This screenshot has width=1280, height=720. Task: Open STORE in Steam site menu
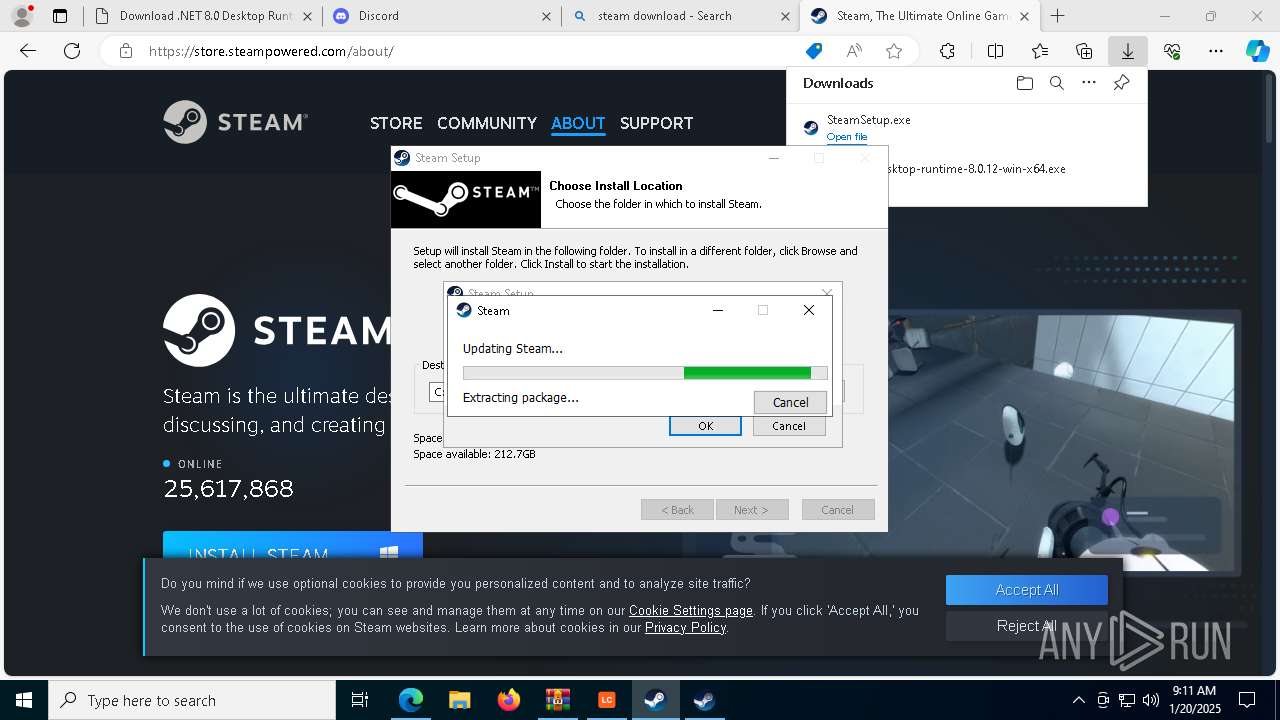tap(396, 123)
